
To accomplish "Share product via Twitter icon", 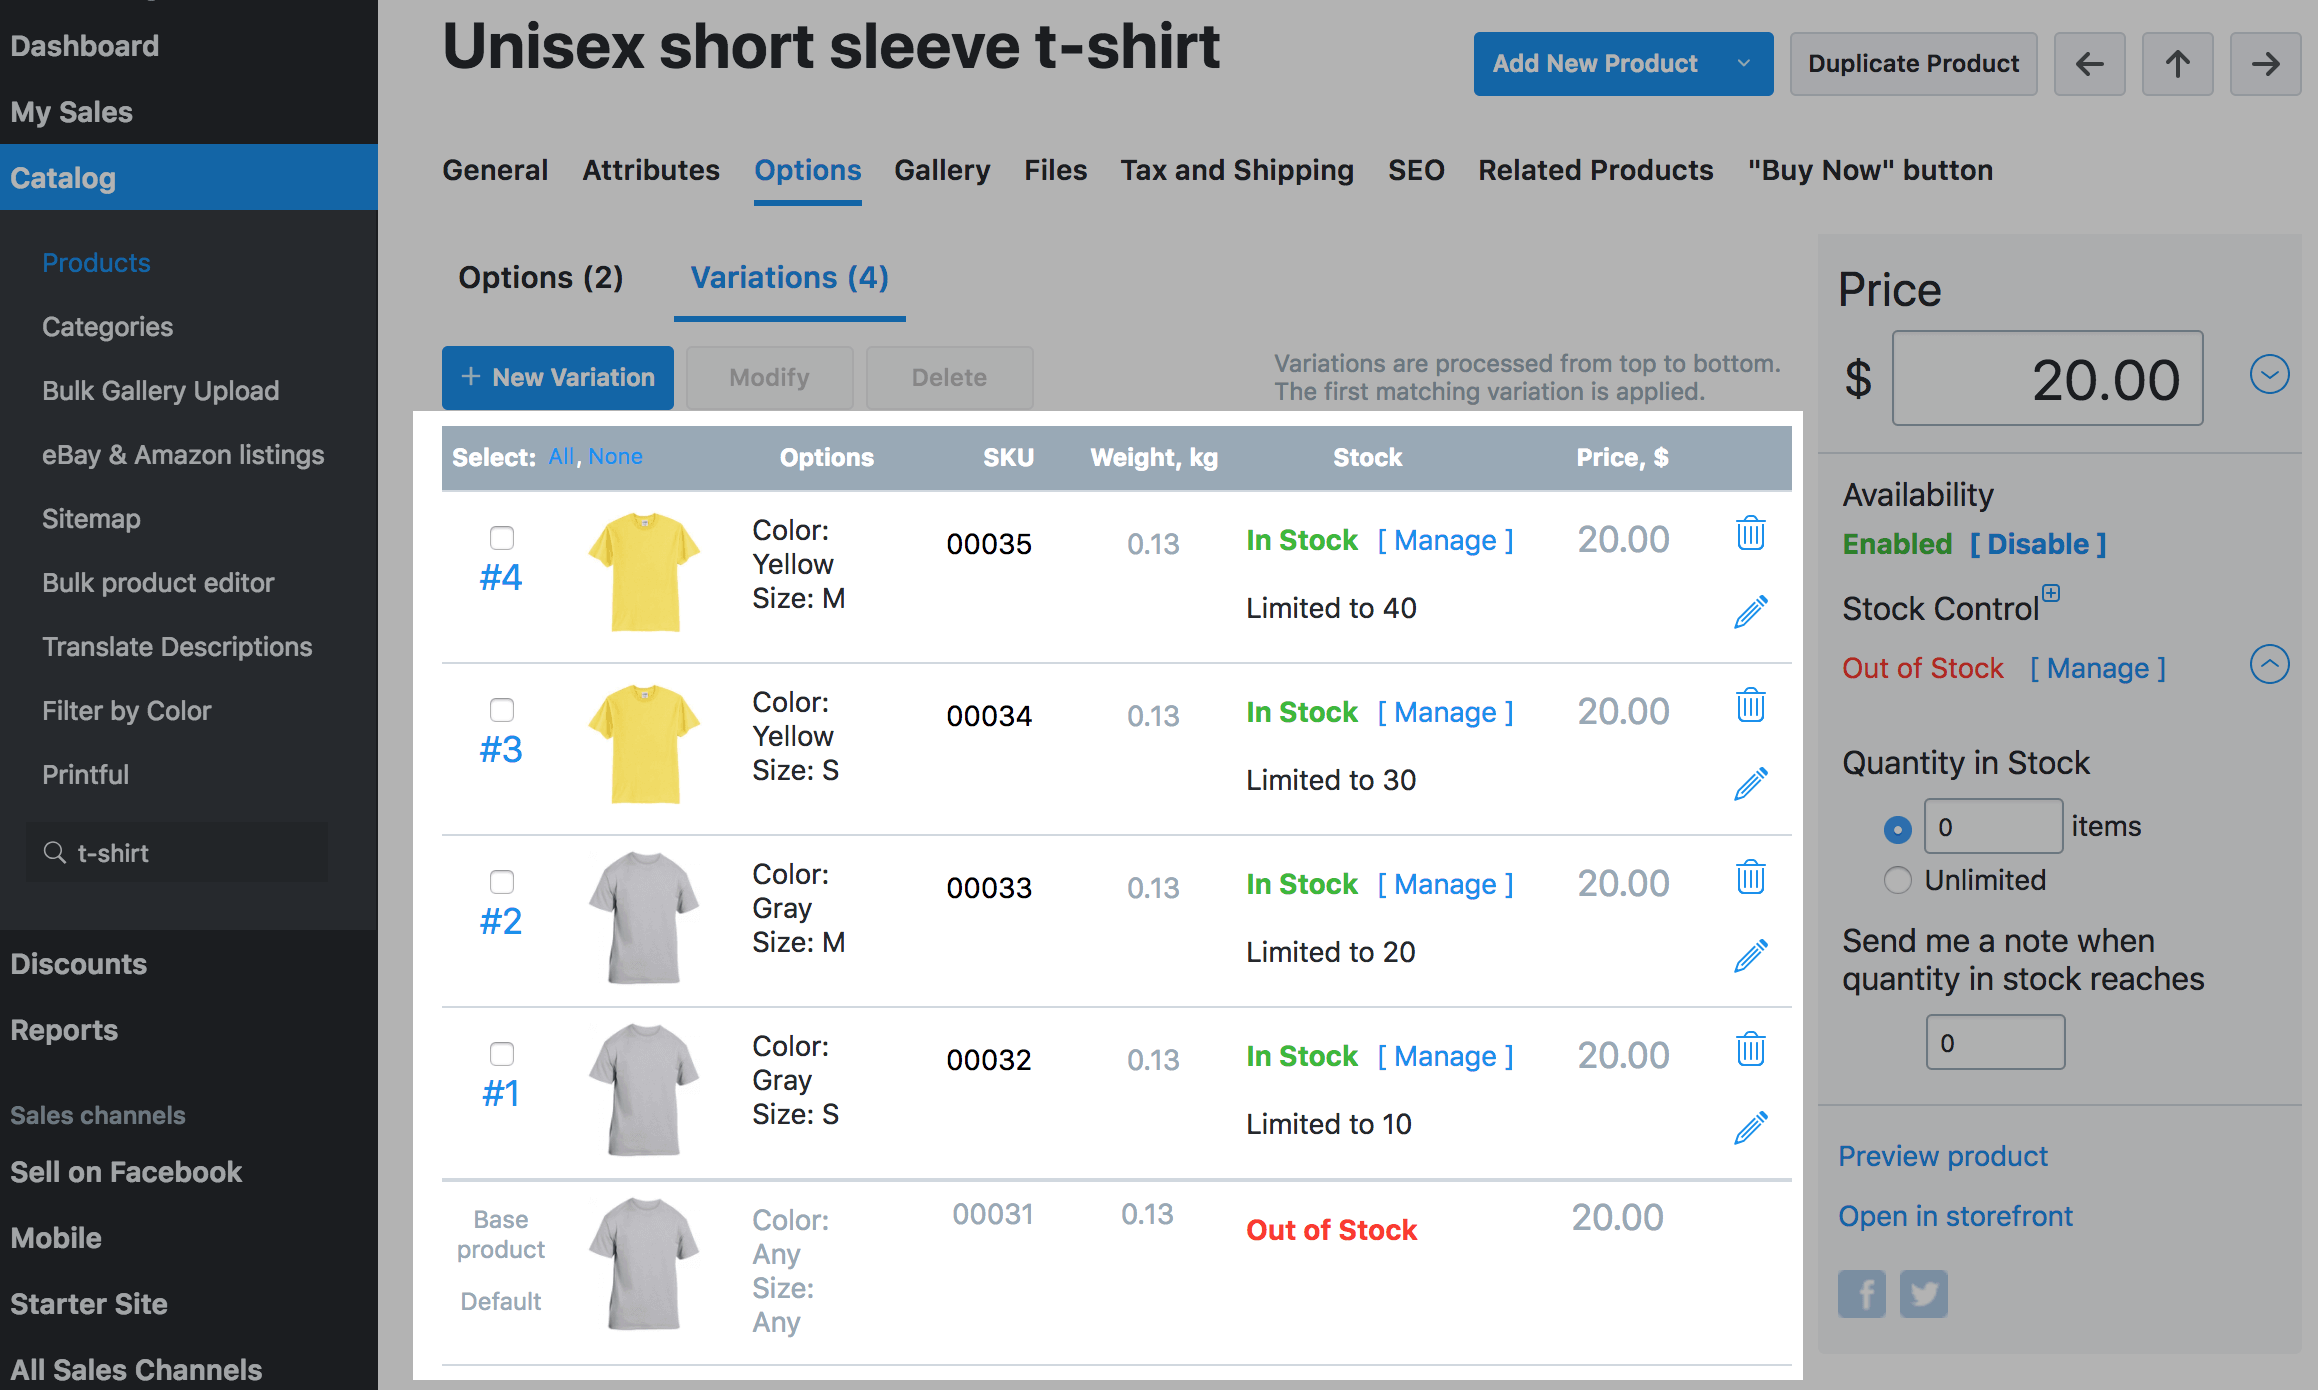I will point(1923,1294).
